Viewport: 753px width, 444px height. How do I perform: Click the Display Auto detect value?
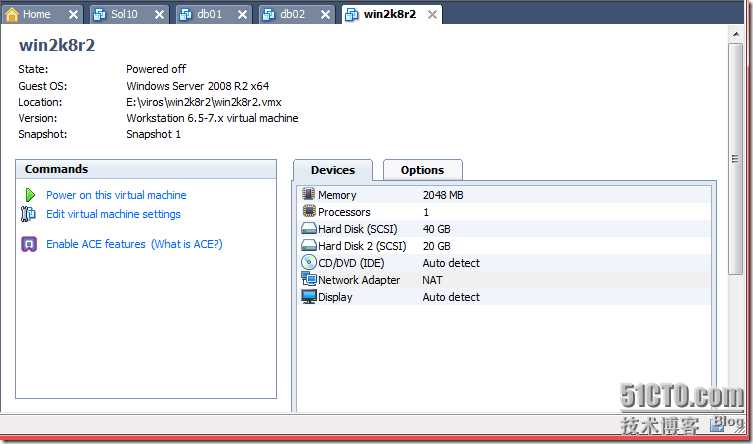click(x=451, y=297)
